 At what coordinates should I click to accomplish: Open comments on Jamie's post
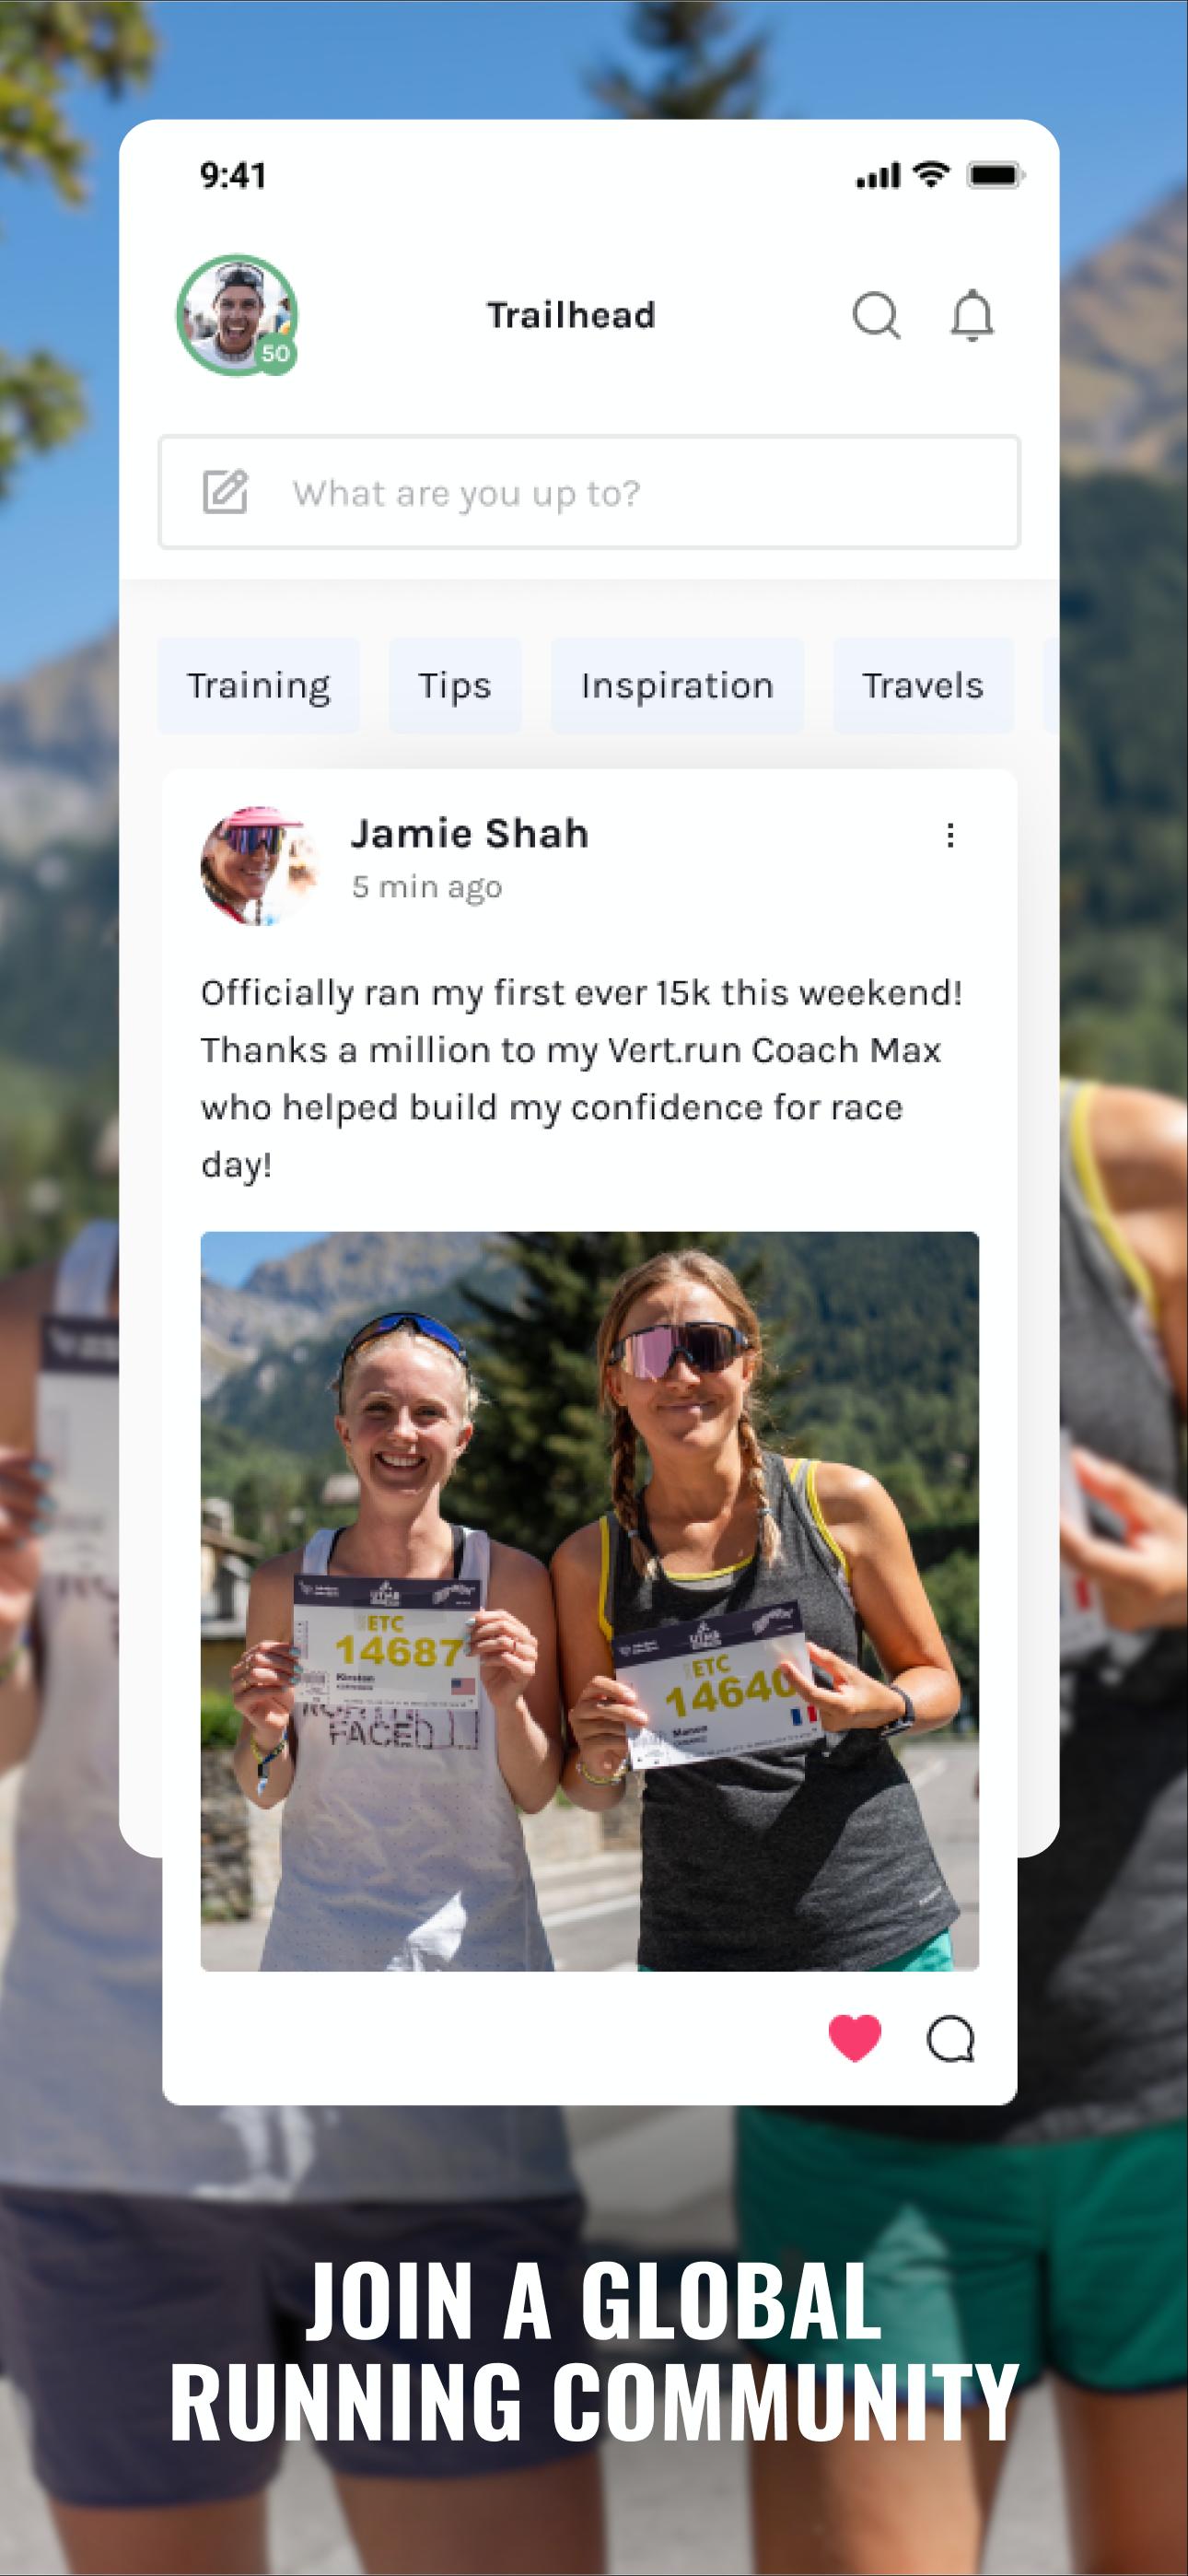(x=950, y=2039)
